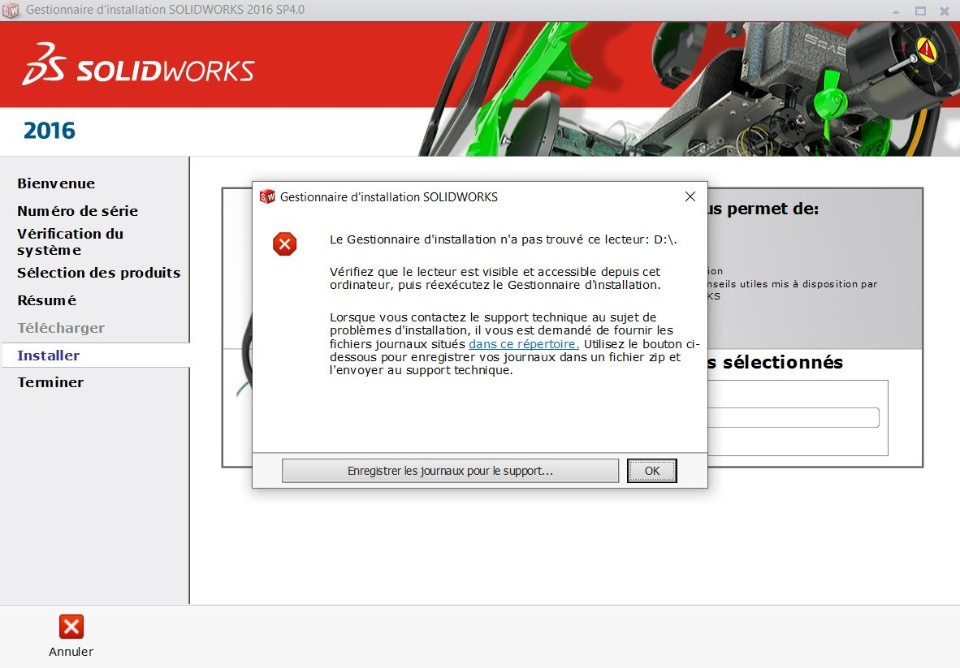Minimize the installation manager window
960x668 pixels.
(x=896, y=11)
